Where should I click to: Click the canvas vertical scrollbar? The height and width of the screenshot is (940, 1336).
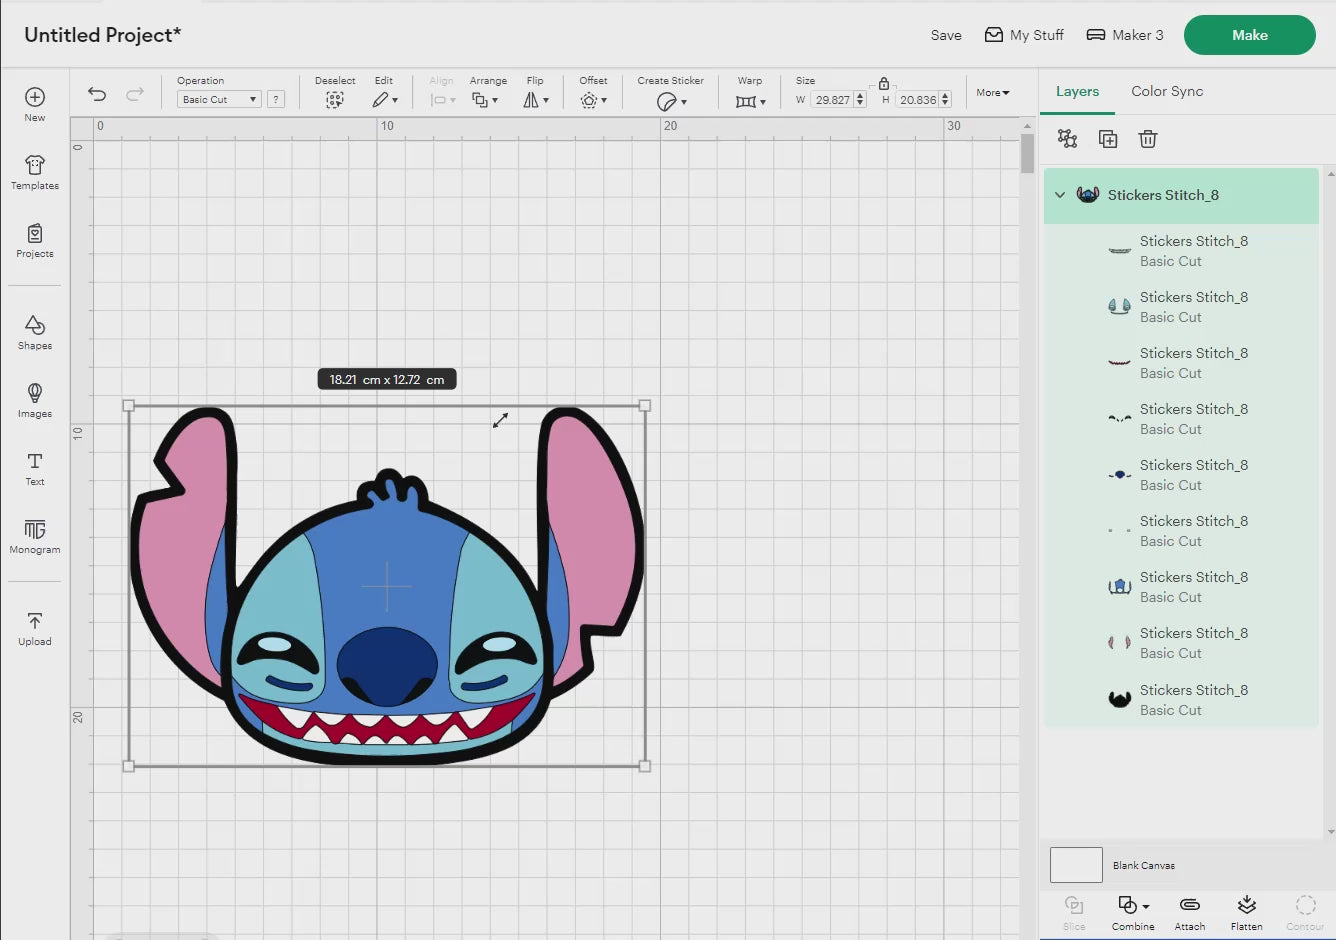tap(1027, 153)
